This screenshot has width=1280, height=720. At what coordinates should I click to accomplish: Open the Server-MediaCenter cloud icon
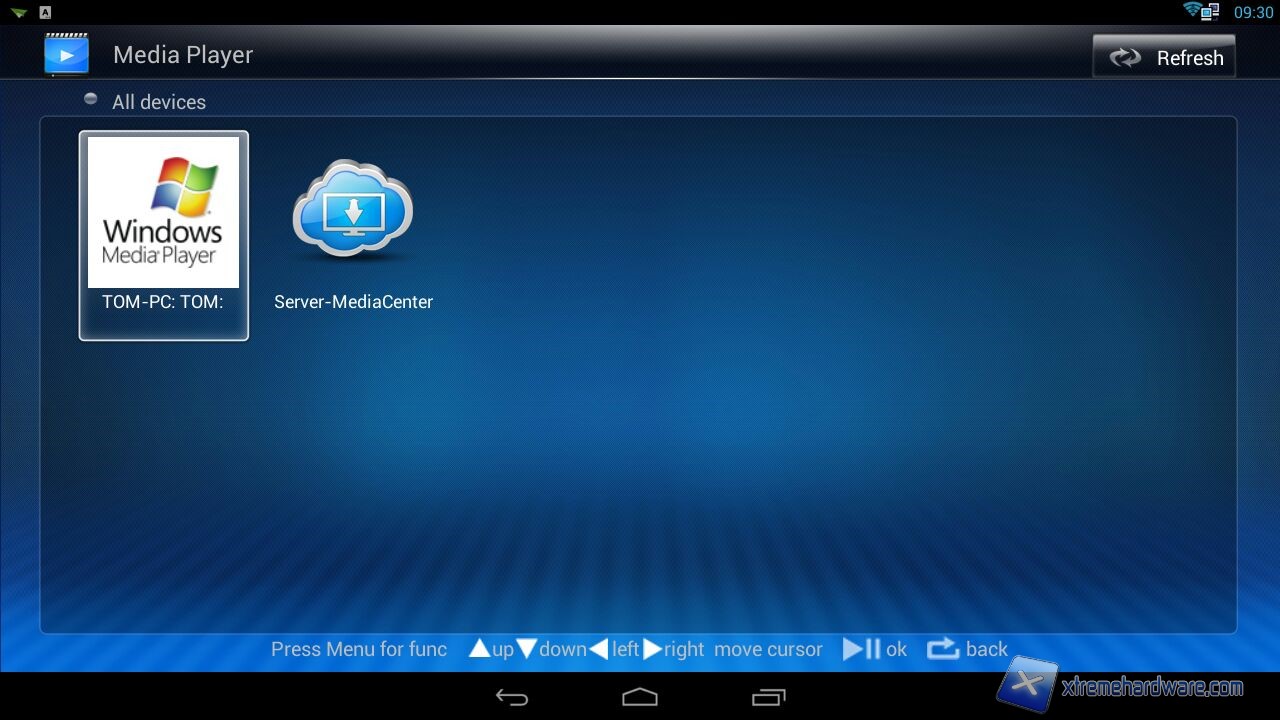pos(353,210)
